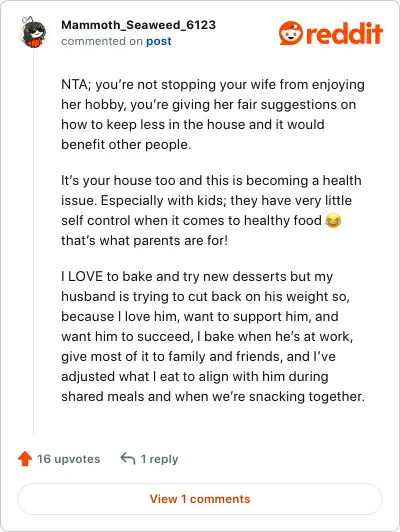The image size is (400, 532).
Task: Click the Reddit Snoo mascot logo
Action: (291, 33)
